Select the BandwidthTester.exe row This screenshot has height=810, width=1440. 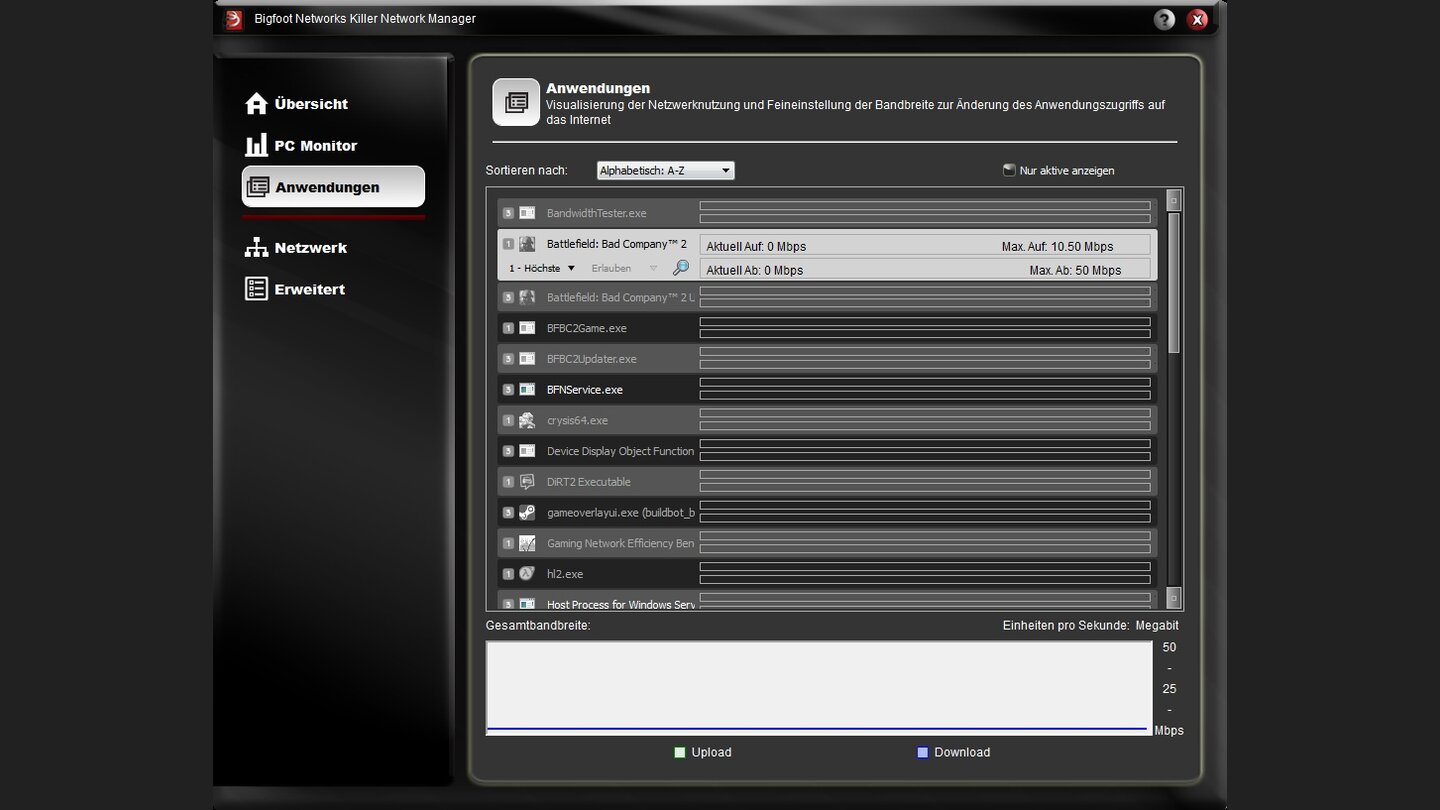point(827,213)
